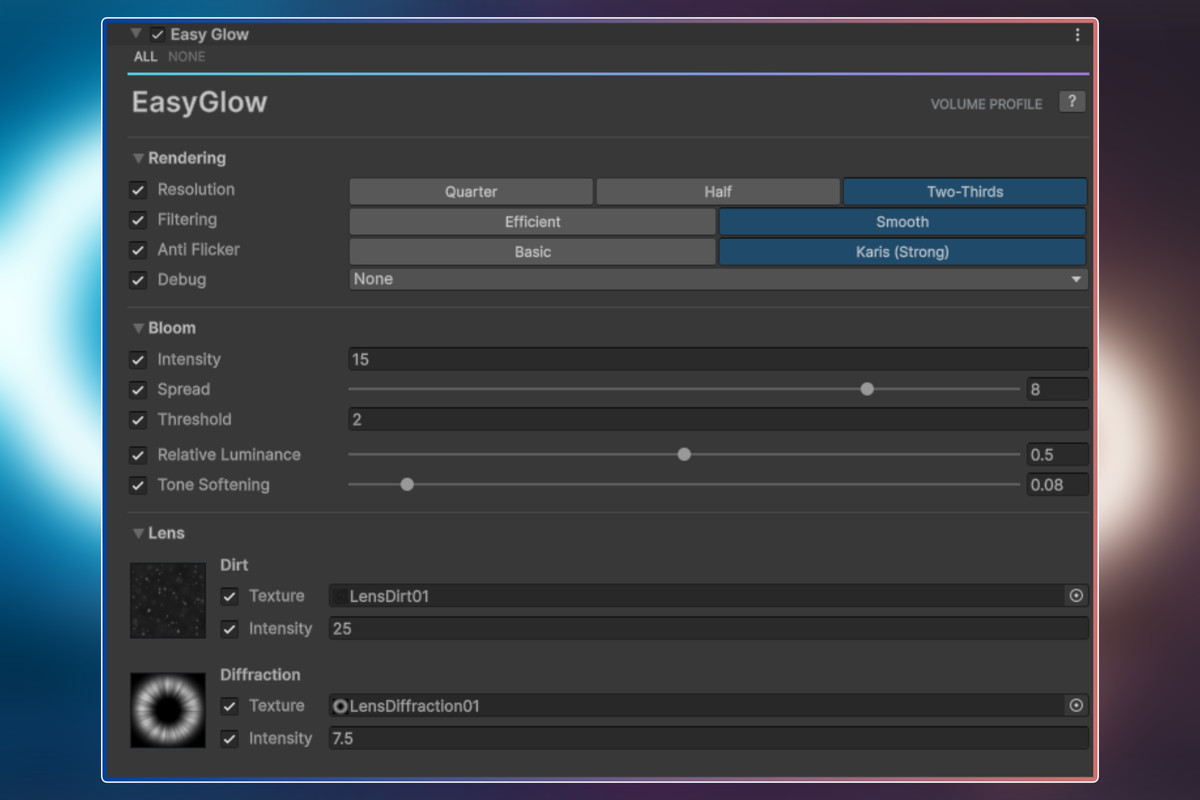This screenshot has height=800, width=1200.
Task: Toggle the Diffraction Intensity override checkbox
Action: click(230, 739)
